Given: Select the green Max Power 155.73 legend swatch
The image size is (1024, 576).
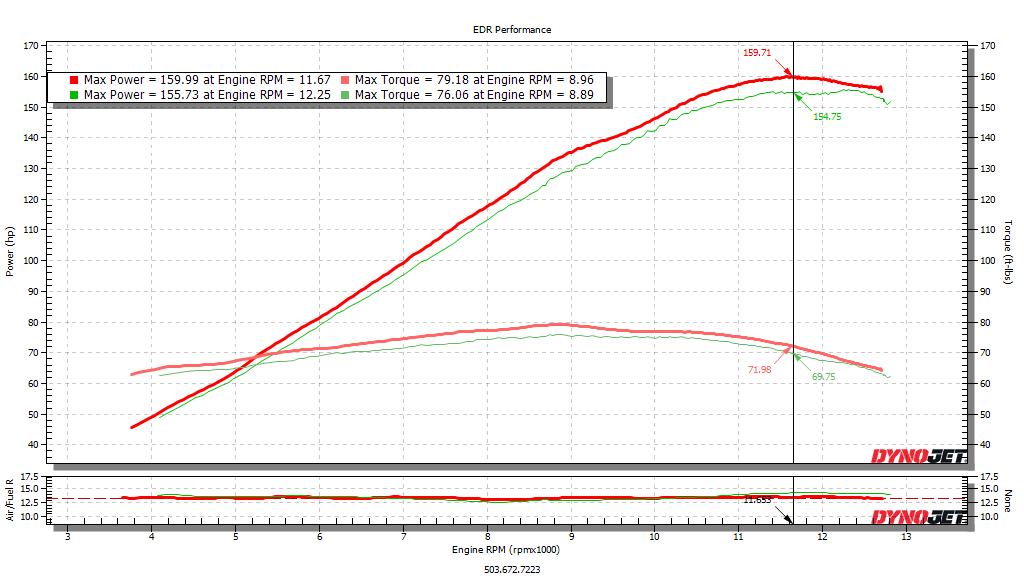Looking at the screenshot, I should tap(74, 95).
